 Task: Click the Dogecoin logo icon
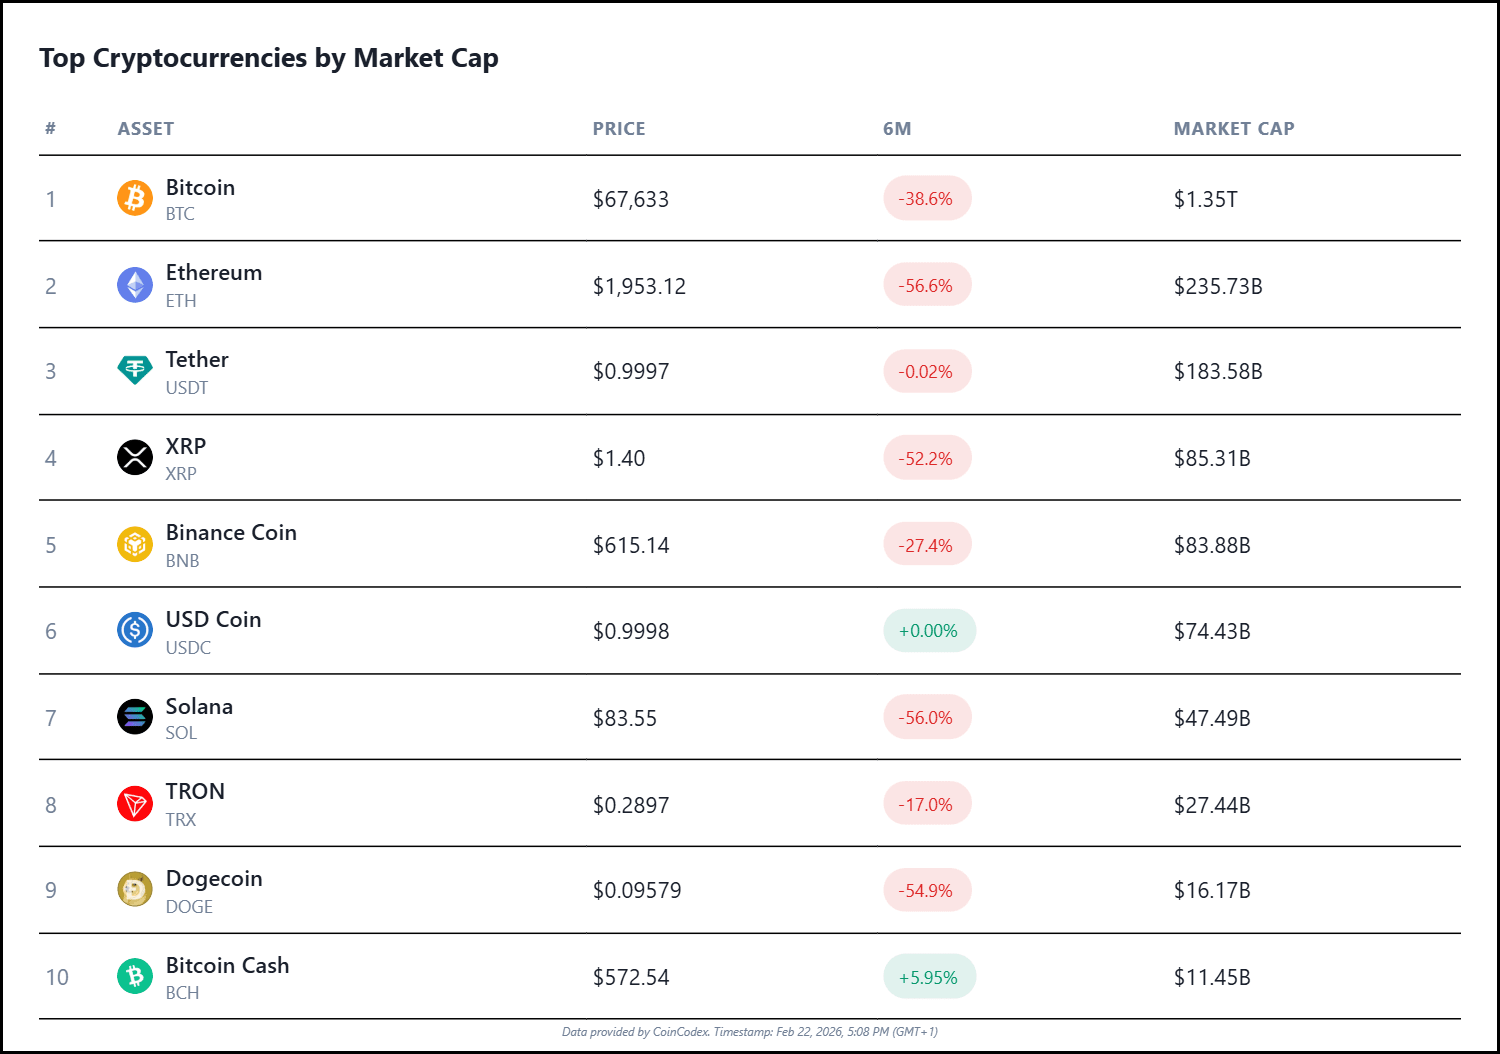pyautogui.click(x=135, y=890)
